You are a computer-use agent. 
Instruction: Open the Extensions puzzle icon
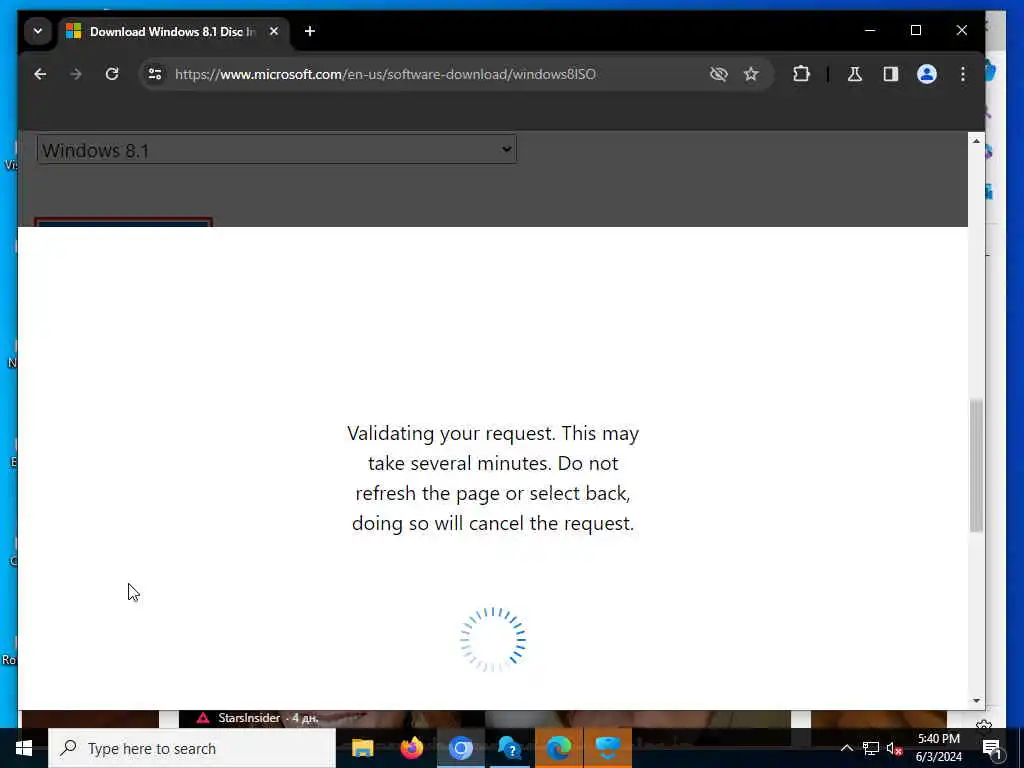pos(801,74)
